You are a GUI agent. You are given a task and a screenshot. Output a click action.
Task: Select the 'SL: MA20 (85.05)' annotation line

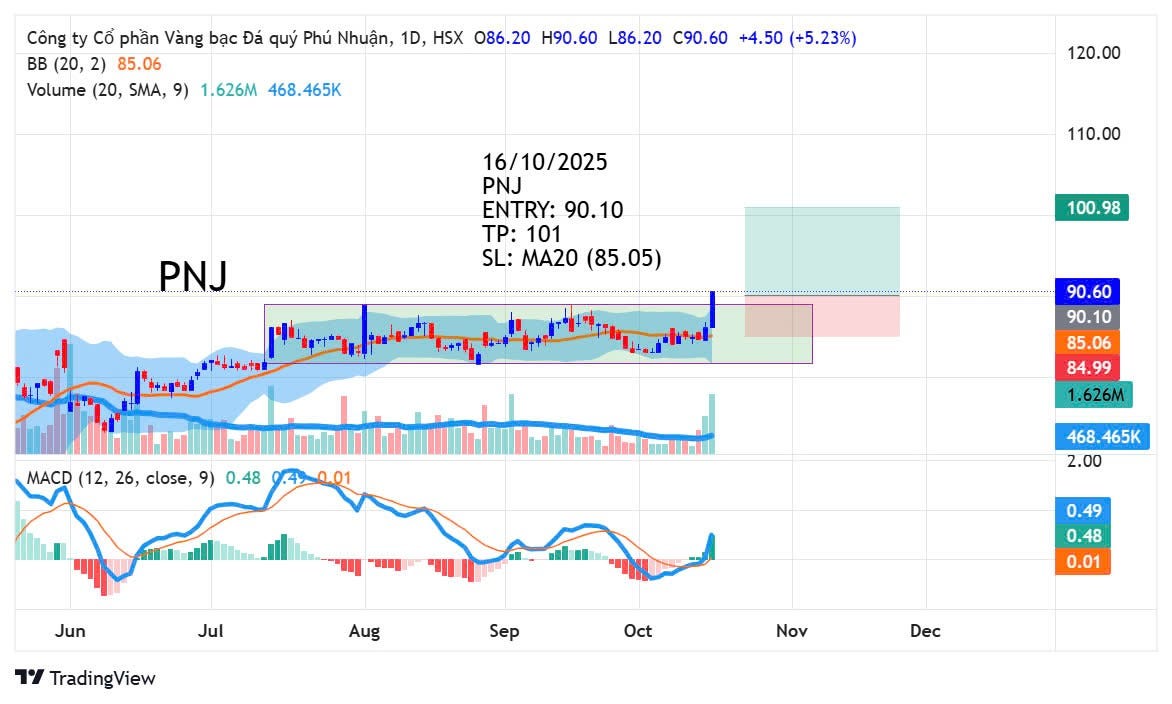[572, 259]
